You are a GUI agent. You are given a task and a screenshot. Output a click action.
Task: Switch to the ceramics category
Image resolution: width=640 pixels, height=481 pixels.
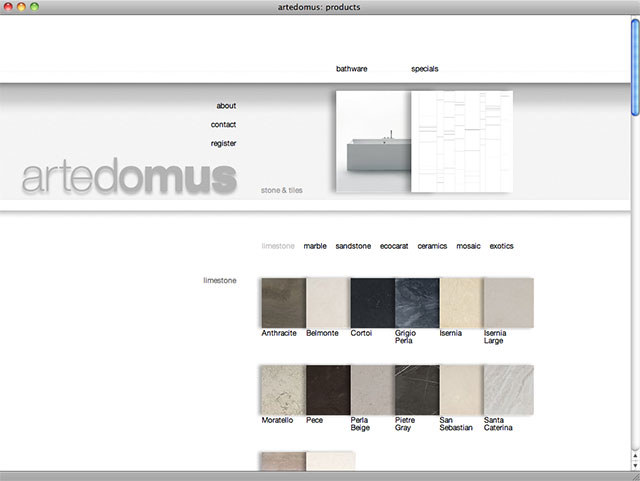[x=432, y=246]
